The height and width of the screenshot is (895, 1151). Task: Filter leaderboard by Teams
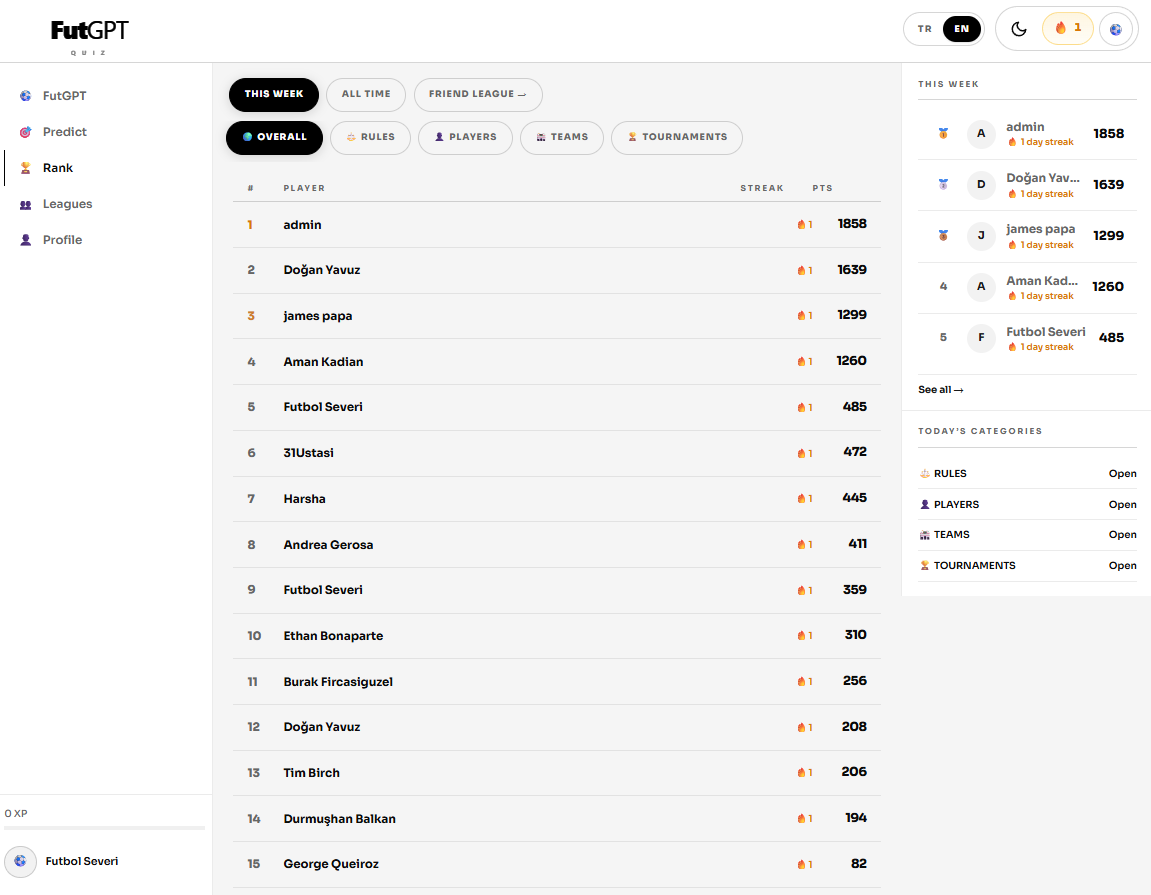(x=562, y=137)
